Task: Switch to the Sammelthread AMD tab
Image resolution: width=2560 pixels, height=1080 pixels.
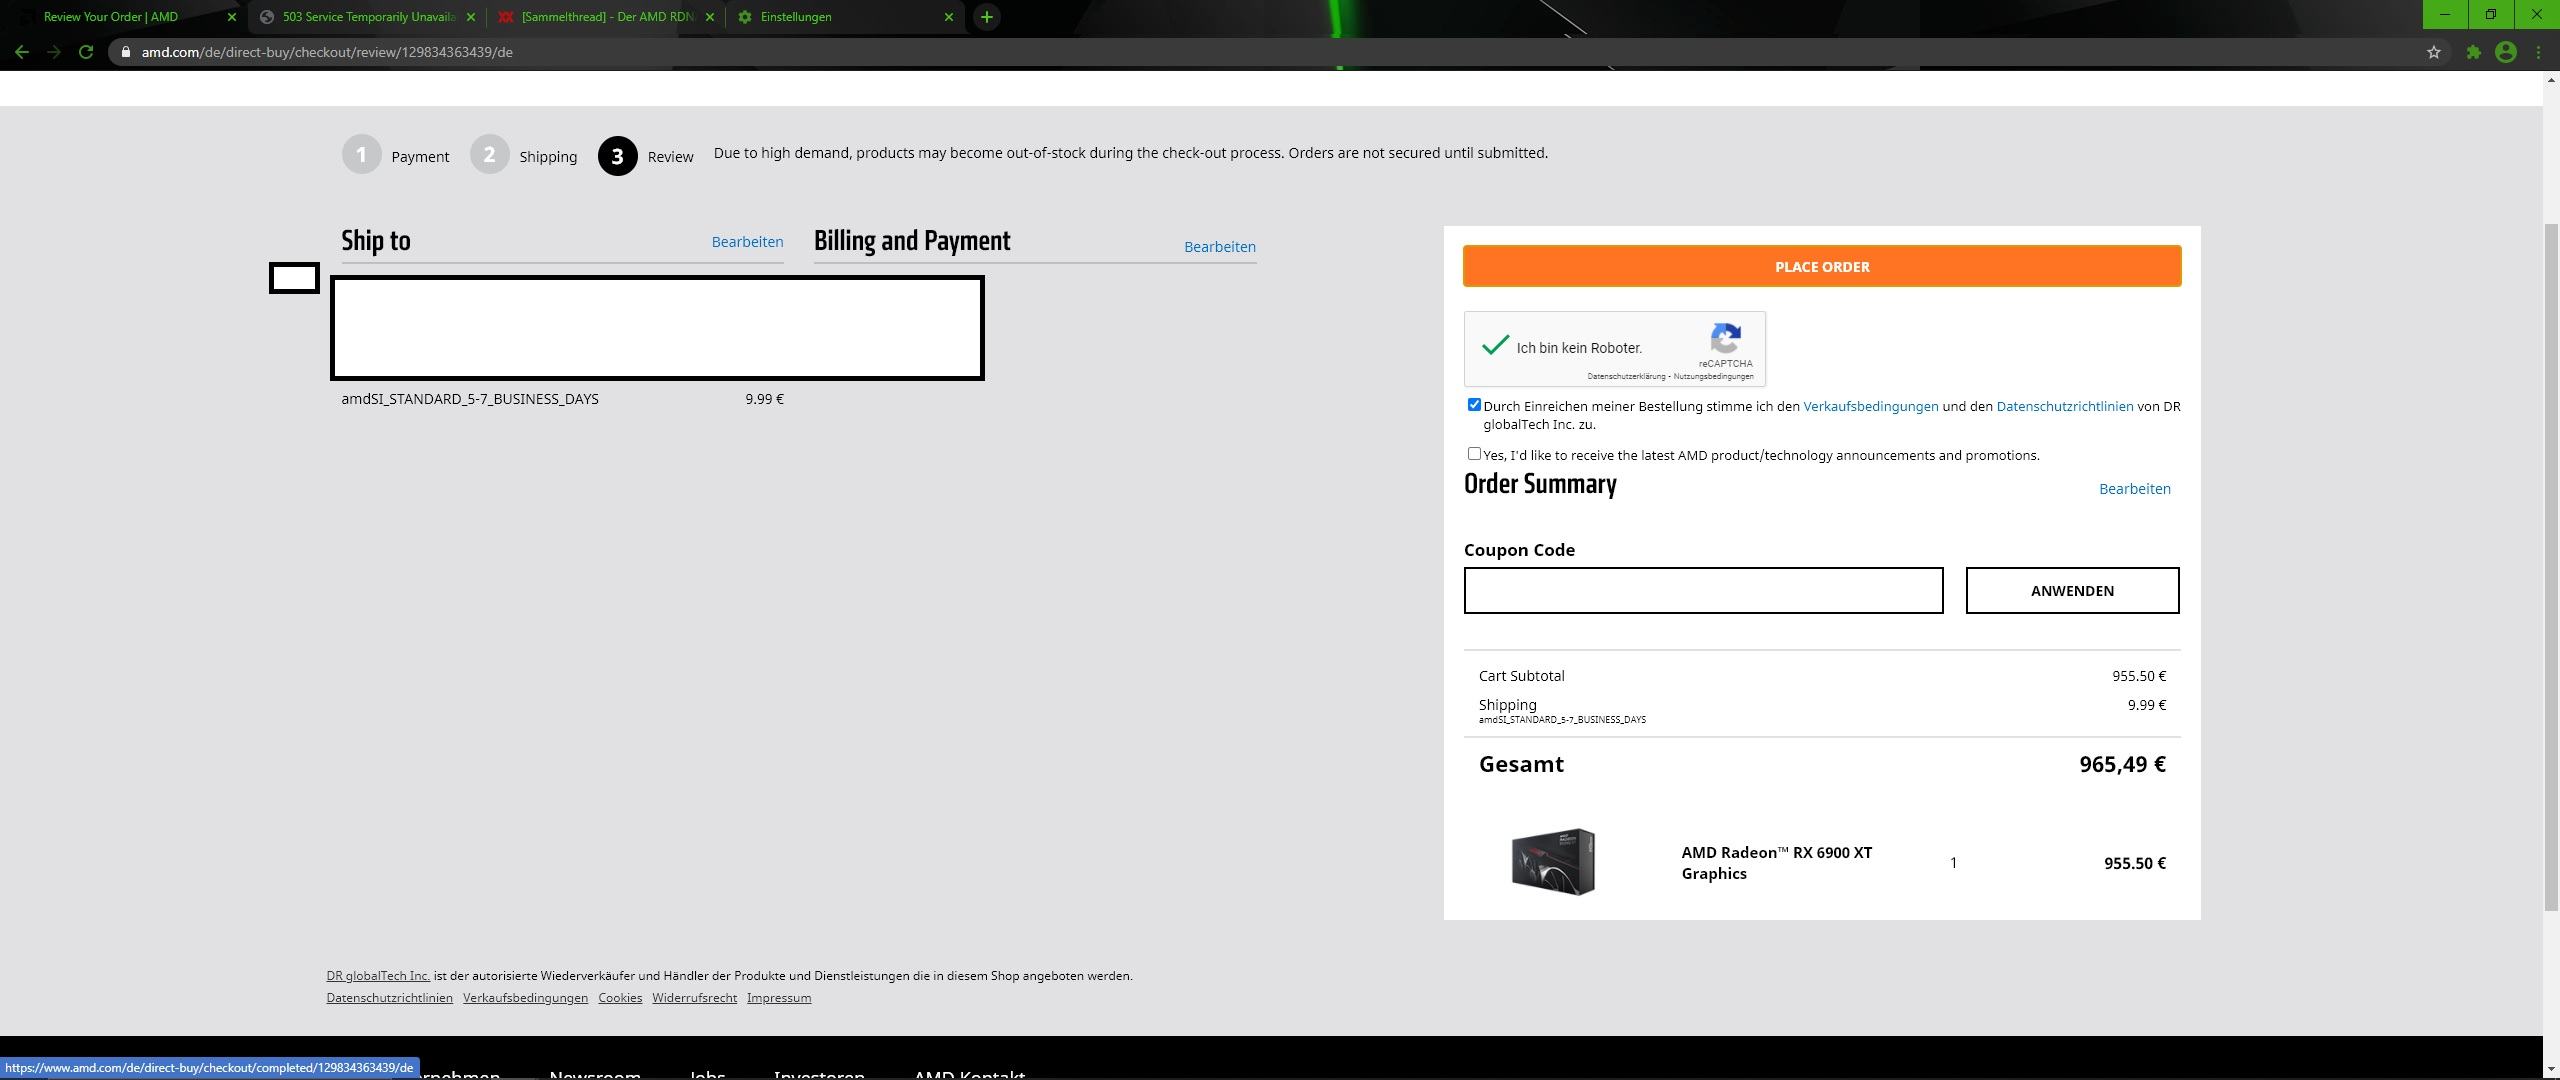Action: 607,17
